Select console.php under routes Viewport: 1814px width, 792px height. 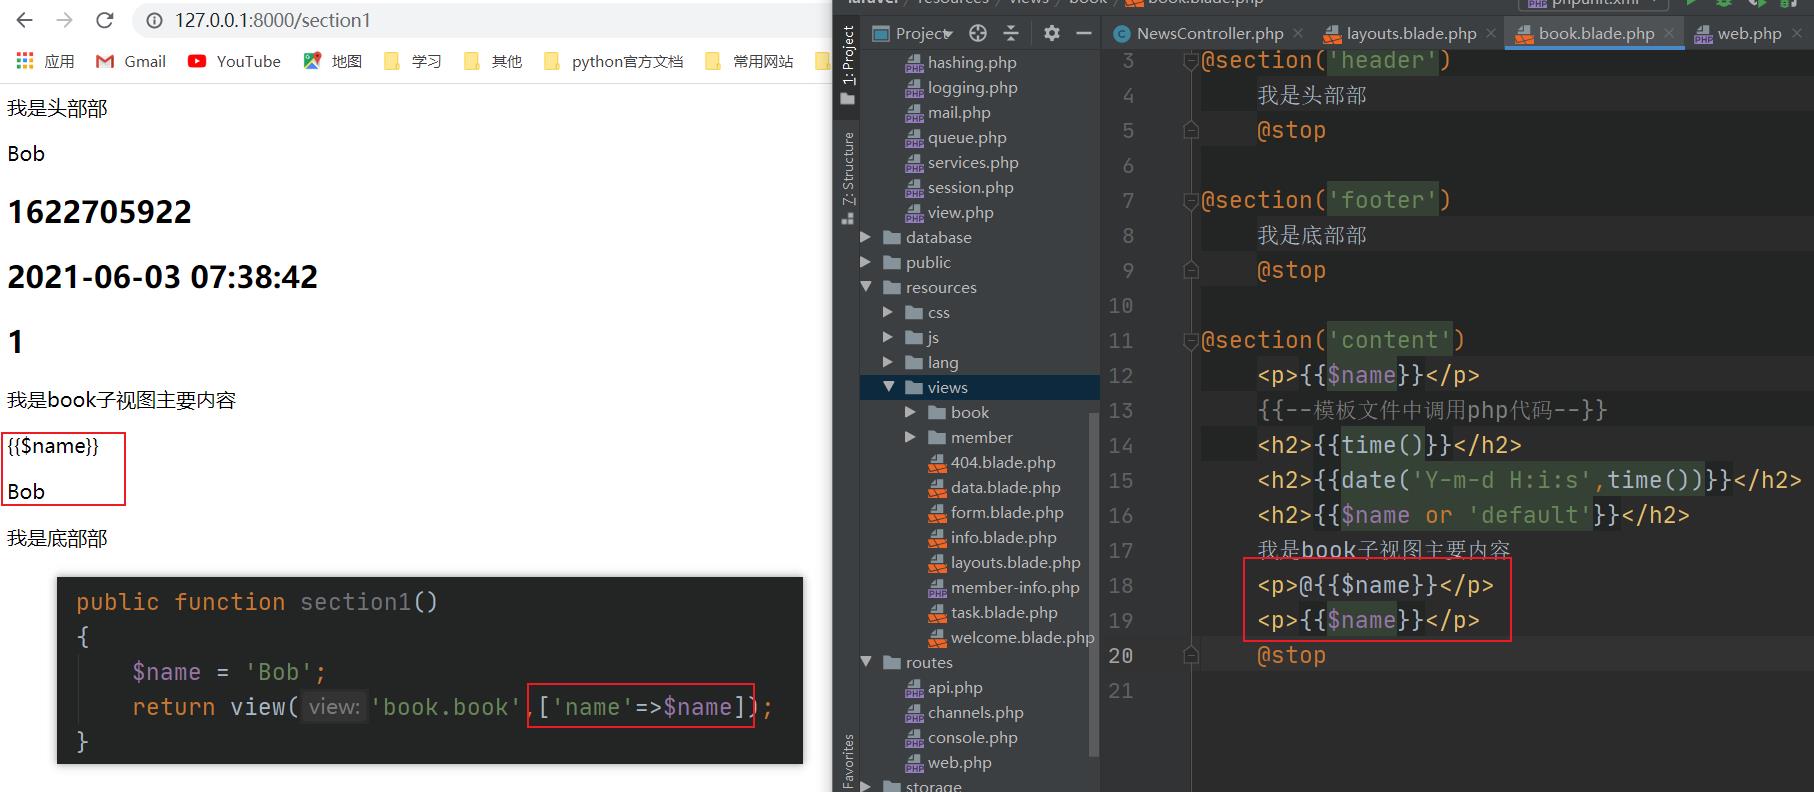[x=961, y=737]
